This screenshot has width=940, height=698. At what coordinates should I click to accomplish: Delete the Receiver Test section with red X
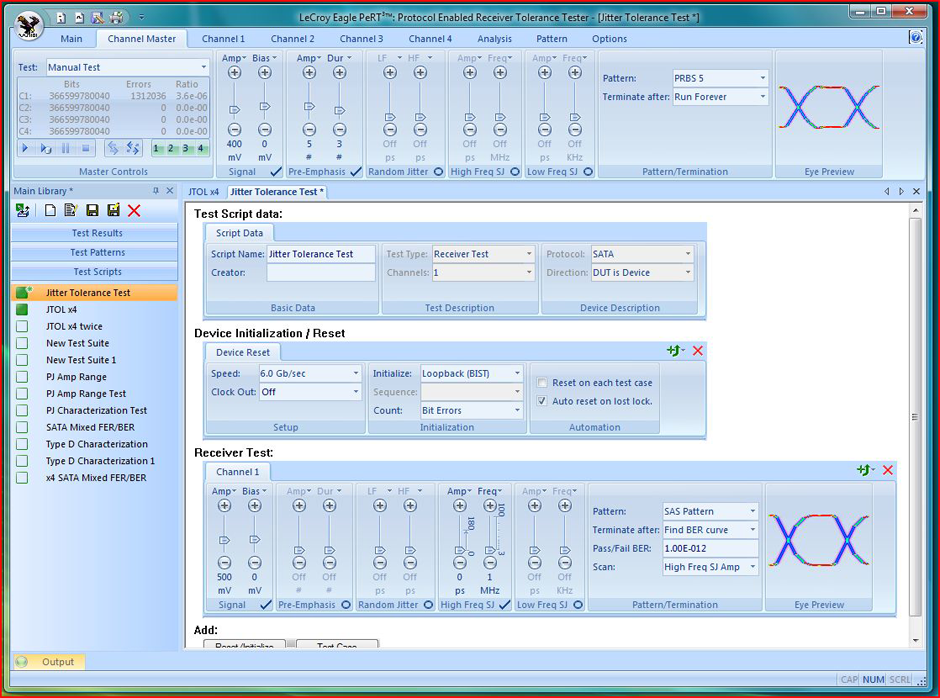[x=888, y=470]
